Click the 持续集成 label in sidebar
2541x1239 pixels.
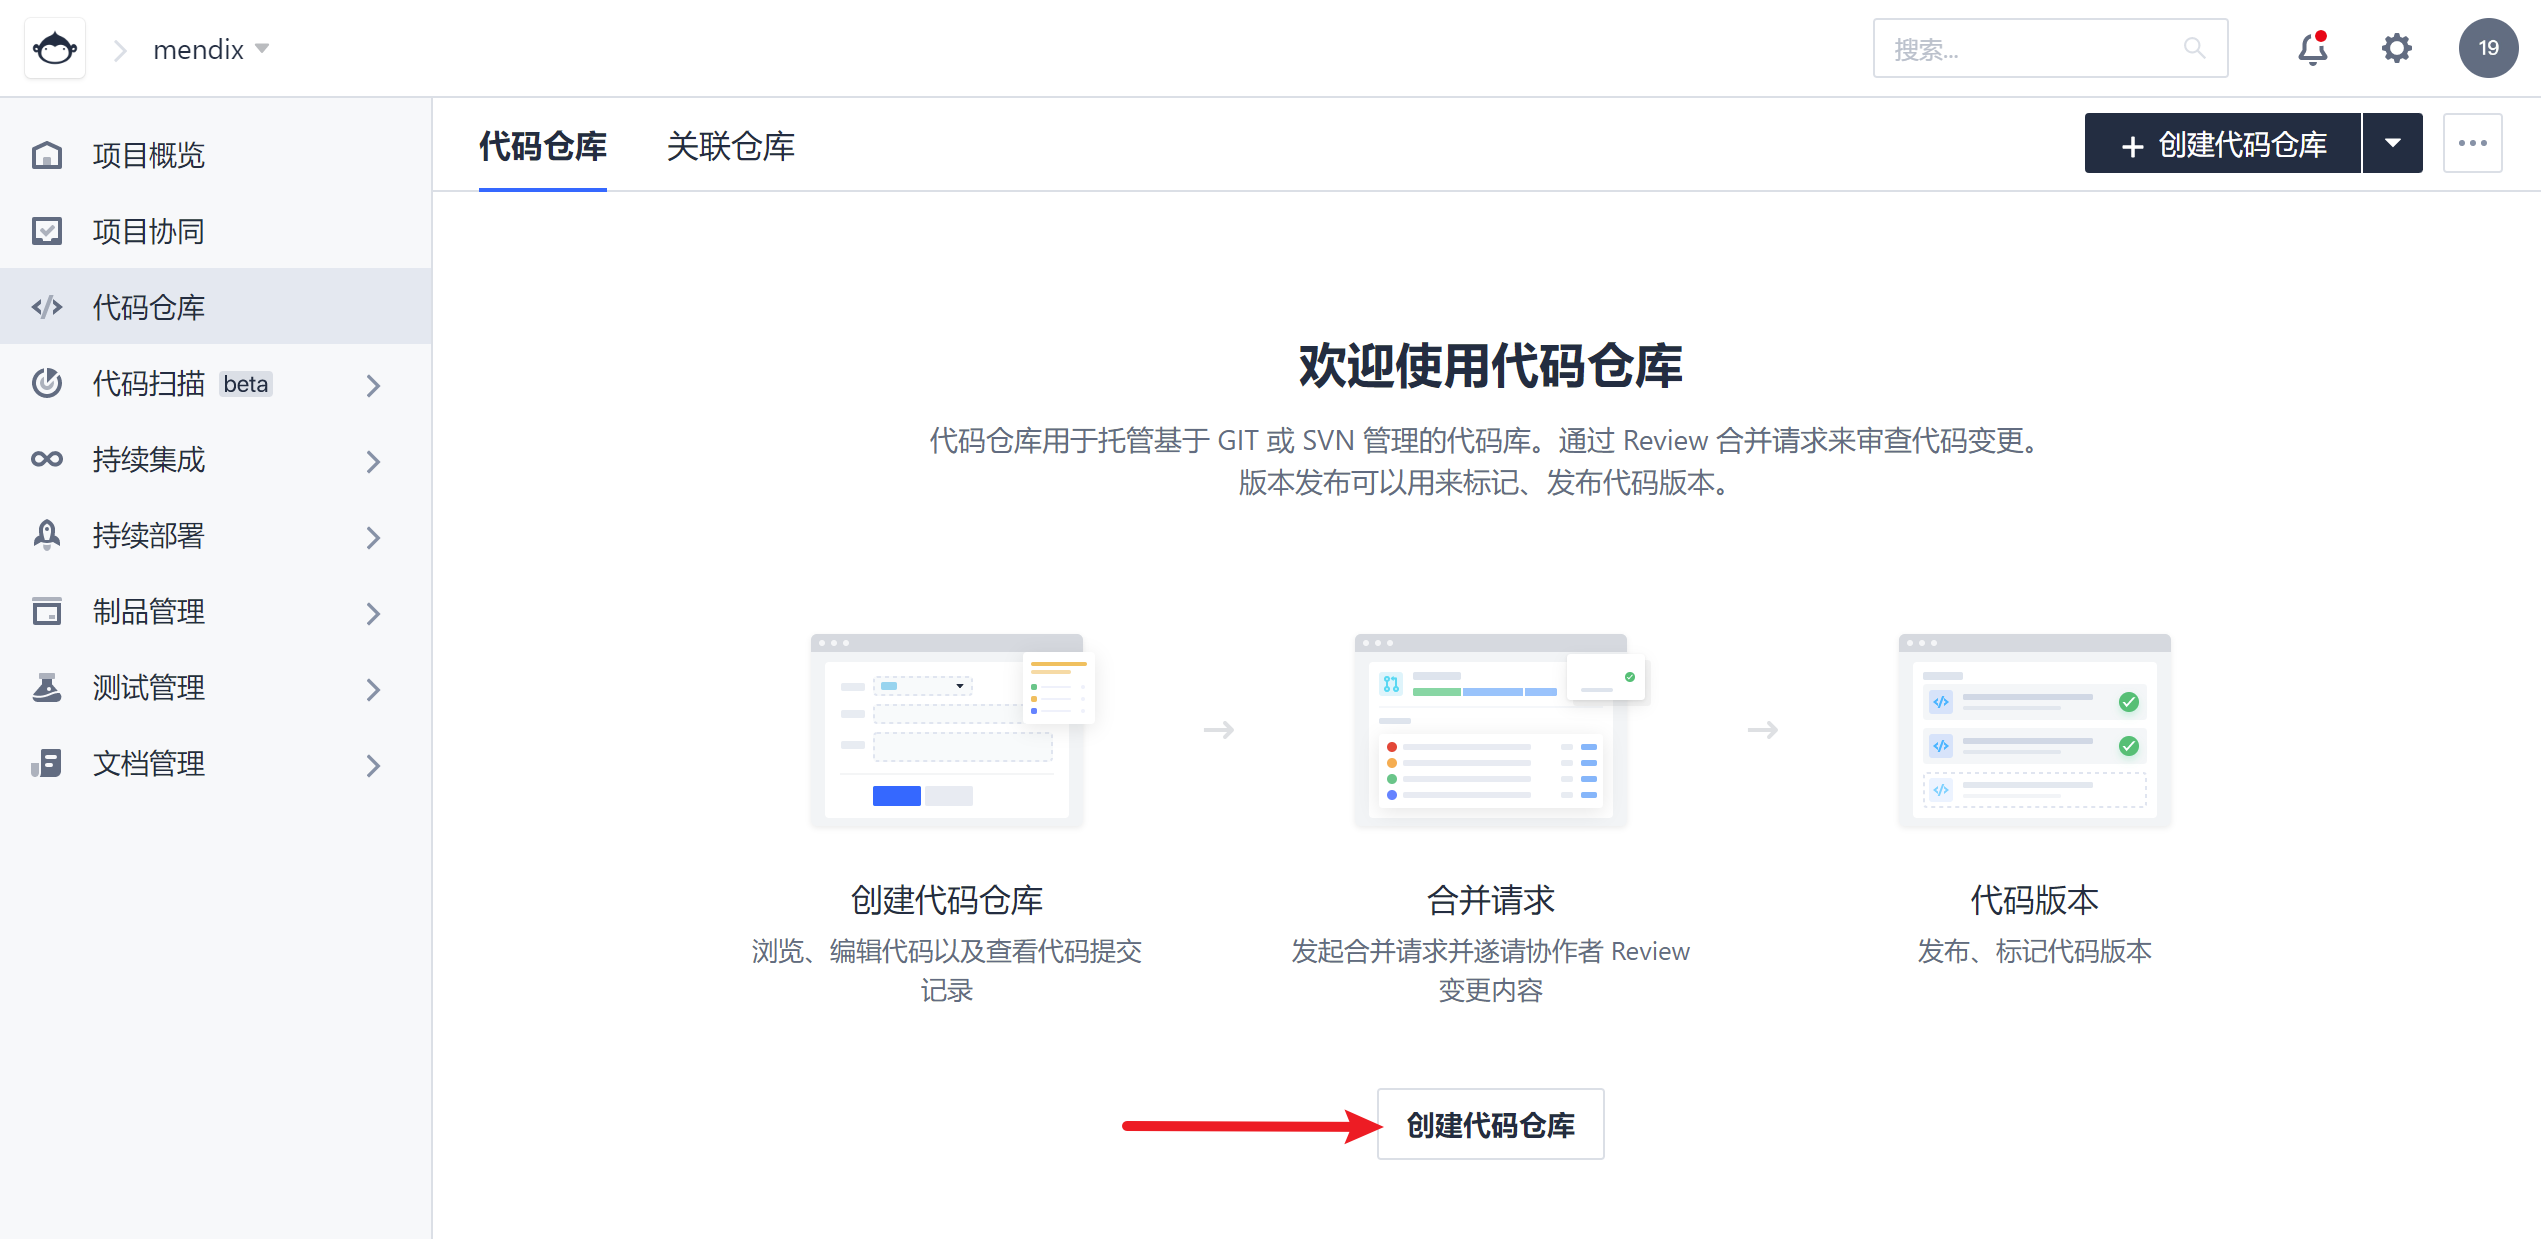pos(149,459)
